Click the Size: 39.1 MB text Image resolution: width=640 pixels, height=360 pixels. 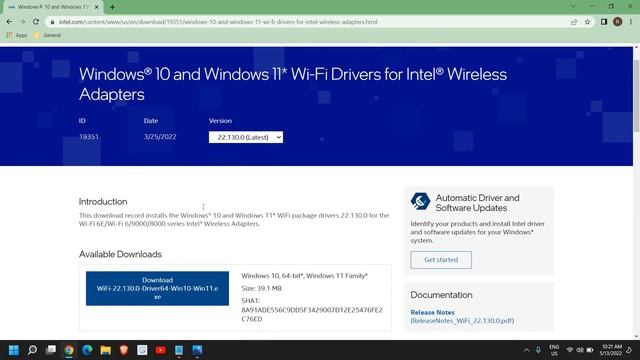tap(261, 288)
